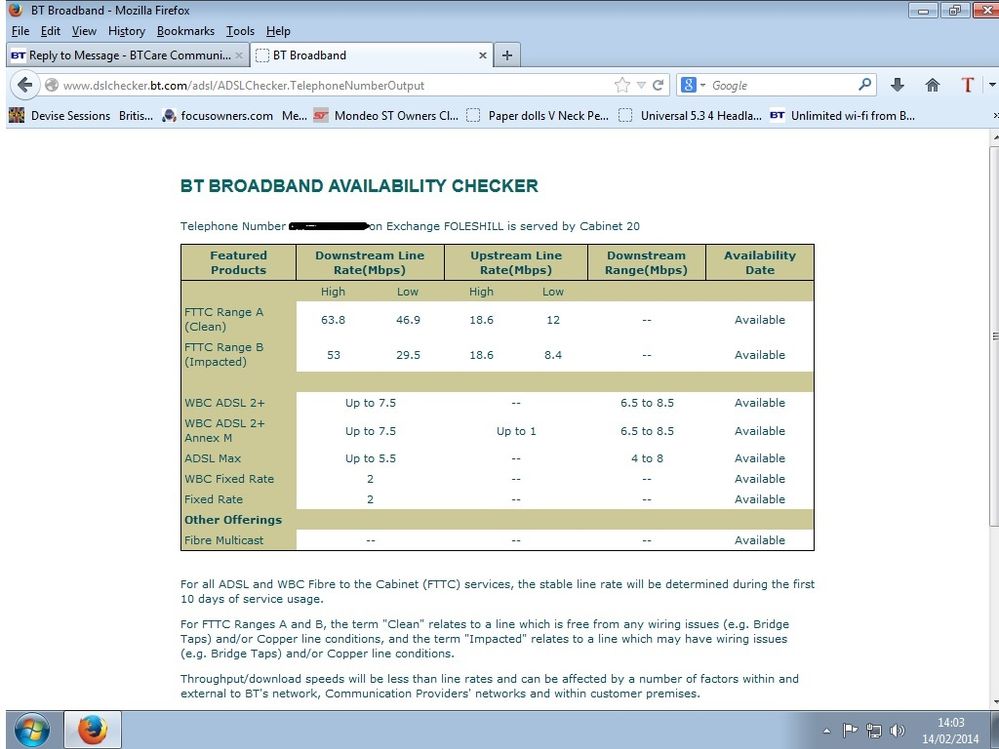Open the History menu
999x749 pixels.
[126, 31]
